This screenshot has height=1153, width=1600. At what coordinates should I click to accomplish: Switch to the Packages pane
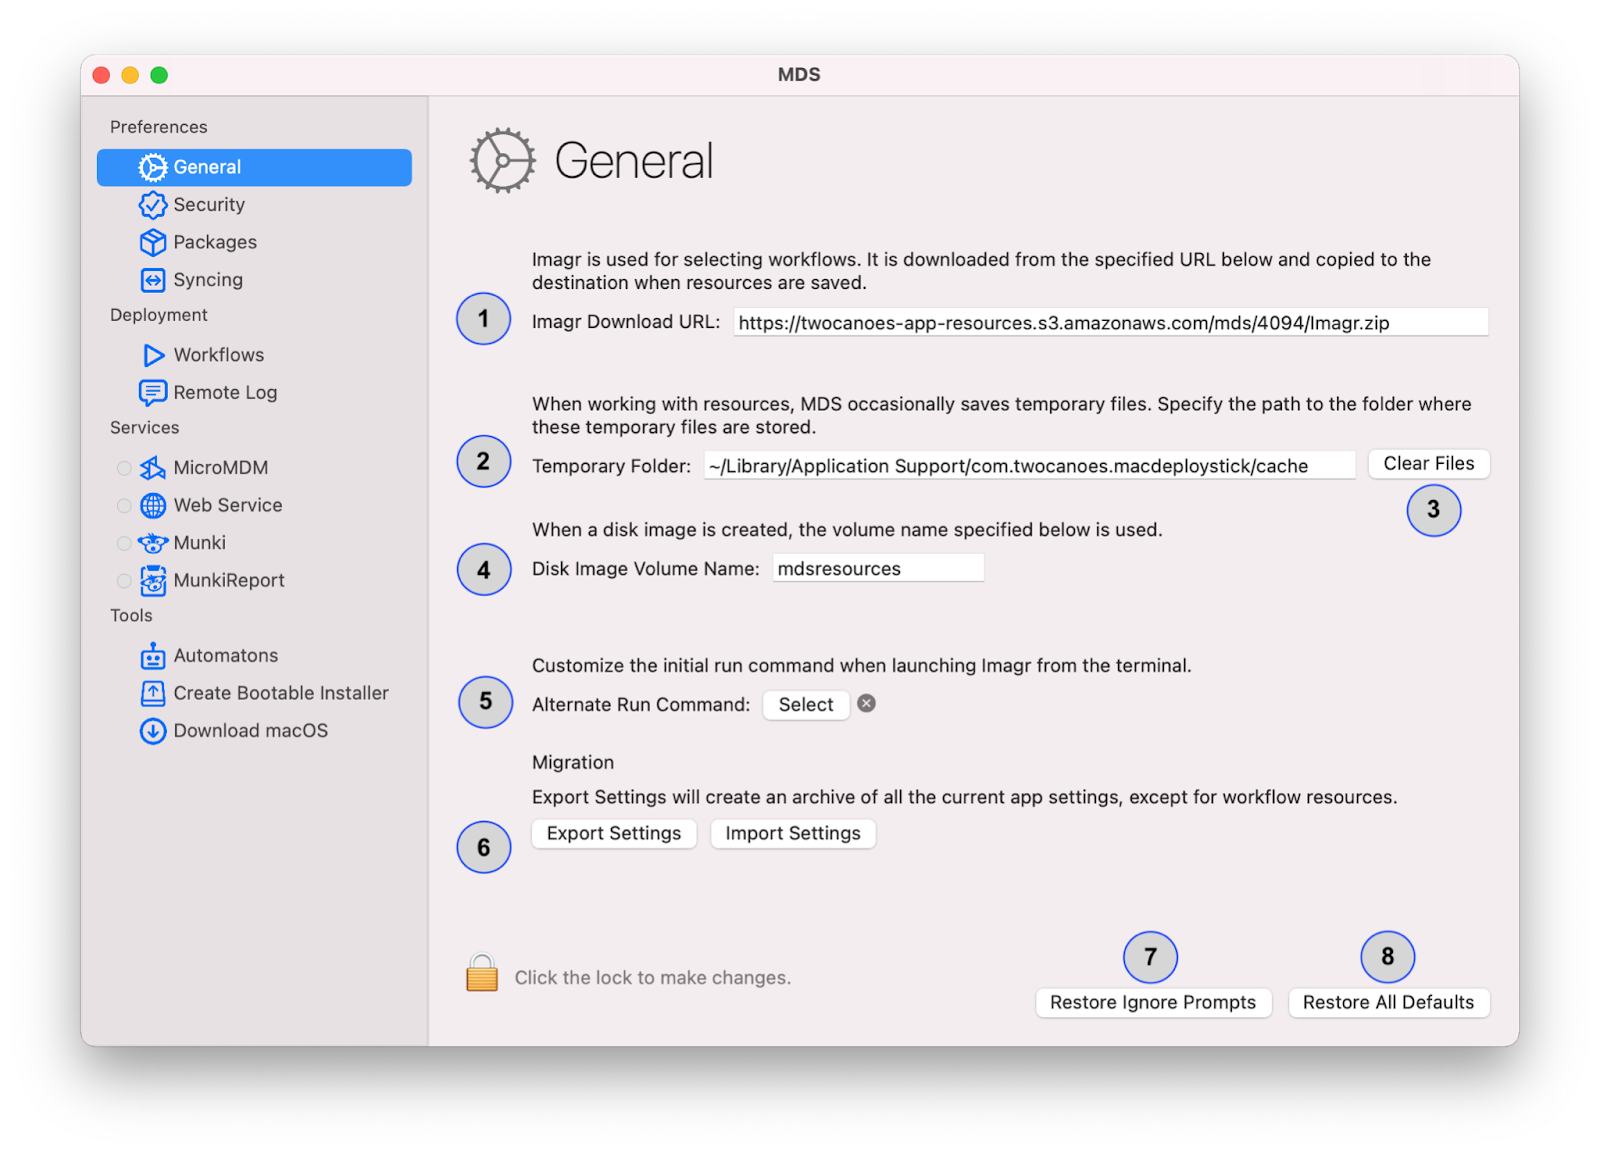pos(254,243)
